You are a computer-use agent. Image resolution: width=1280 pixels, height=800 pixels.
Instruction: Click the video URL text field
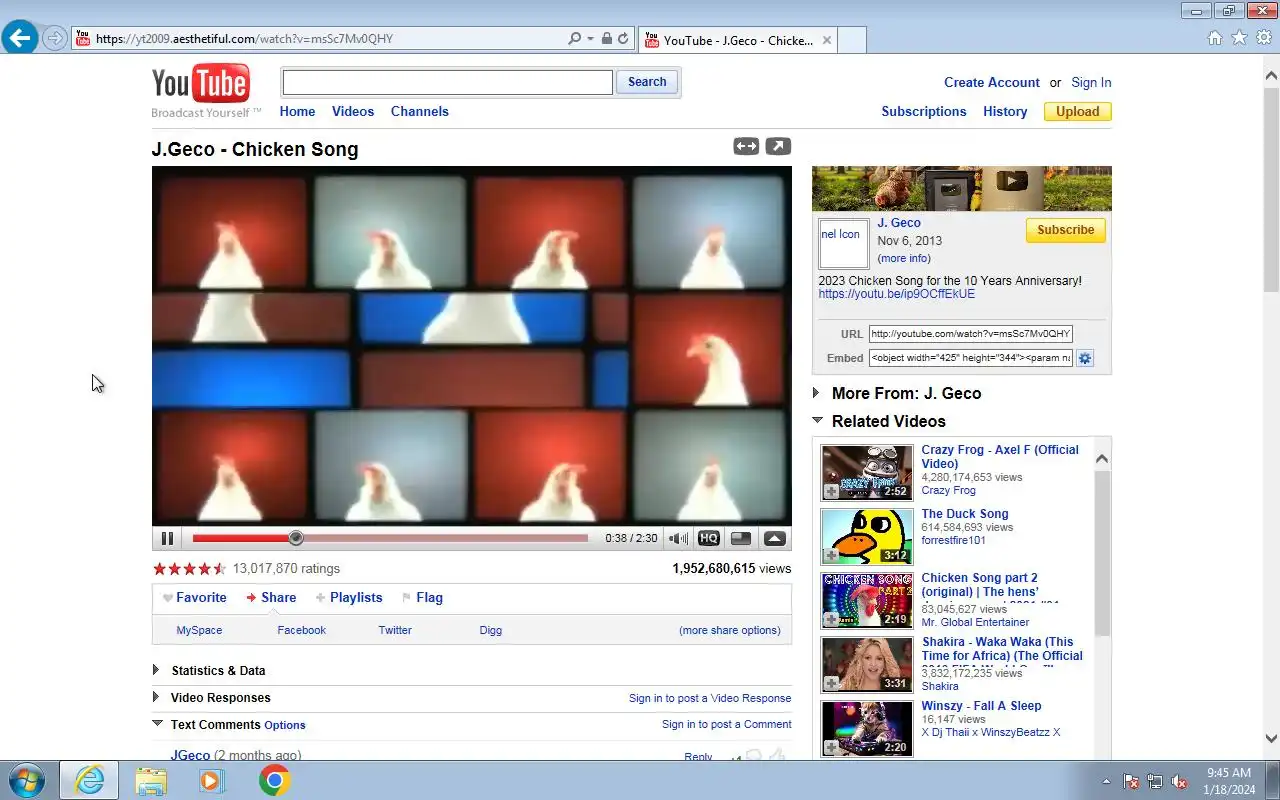pyautogui.click(x=970, y=334)
